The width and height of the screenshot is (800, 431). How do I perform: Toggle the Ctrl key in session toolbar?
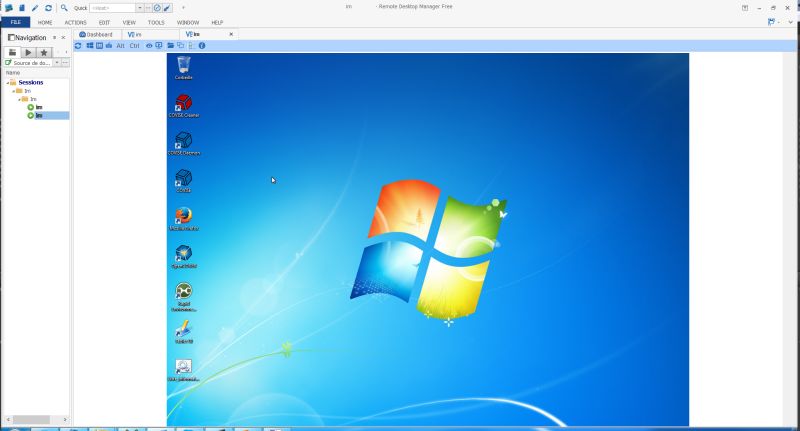134,45
